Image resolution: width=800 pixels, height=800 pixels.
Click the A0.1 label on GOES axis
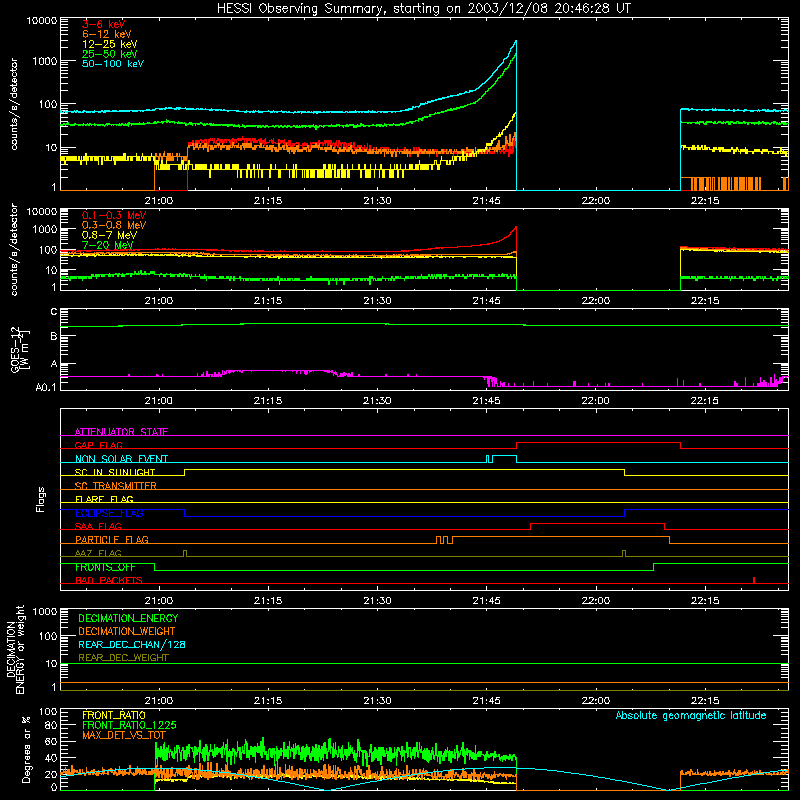click(x=46, y=387)
